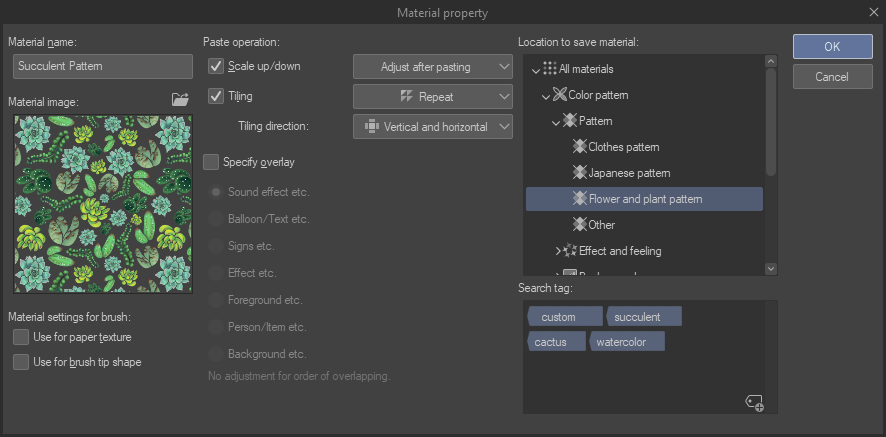Screen dimensions: 886x437
Task: Enable the Specify overlay checkbox
Action: pos(211,162)
